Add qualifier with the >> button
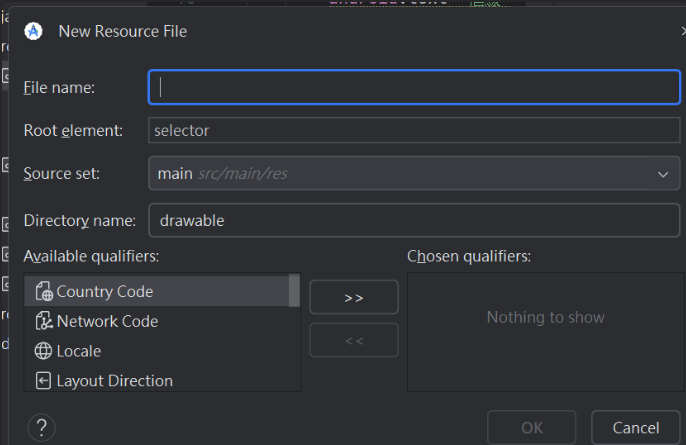The image size is (686, 445). 354,297
